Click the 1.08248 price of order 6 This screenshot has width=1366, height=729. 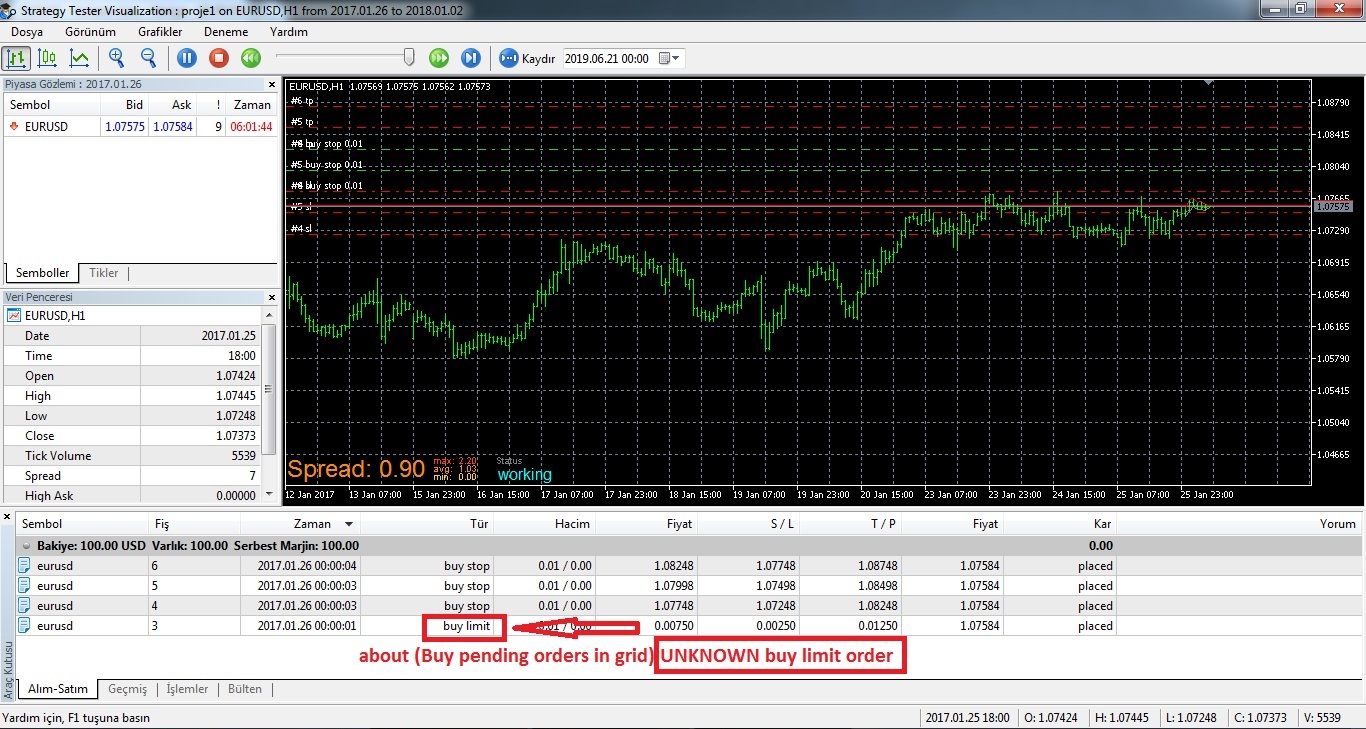click(x=673, y=566)
